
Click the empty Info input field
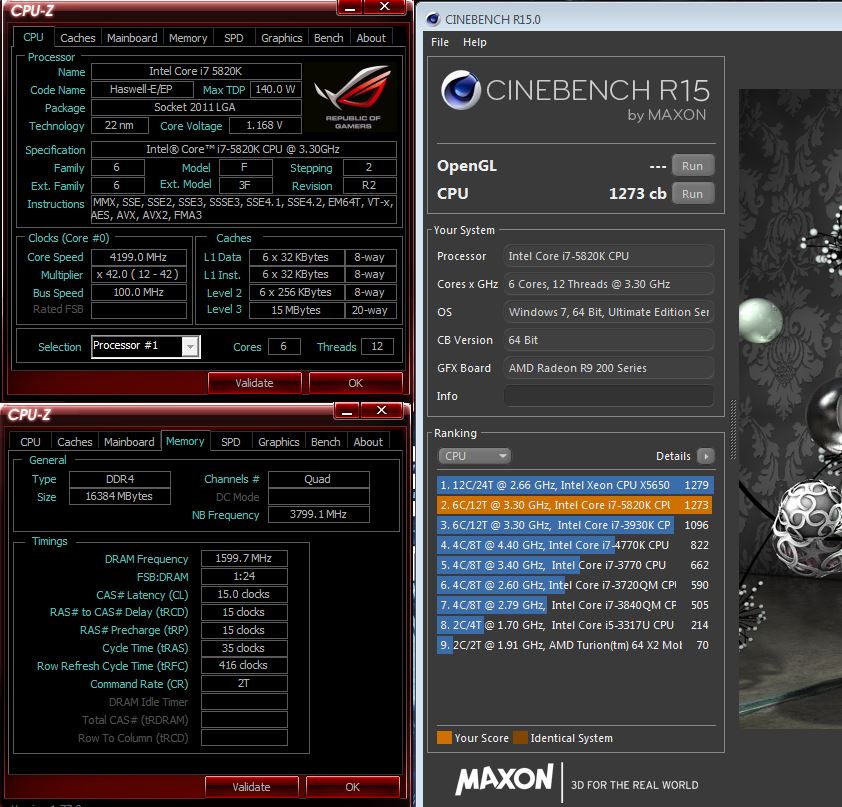[608, 396]
